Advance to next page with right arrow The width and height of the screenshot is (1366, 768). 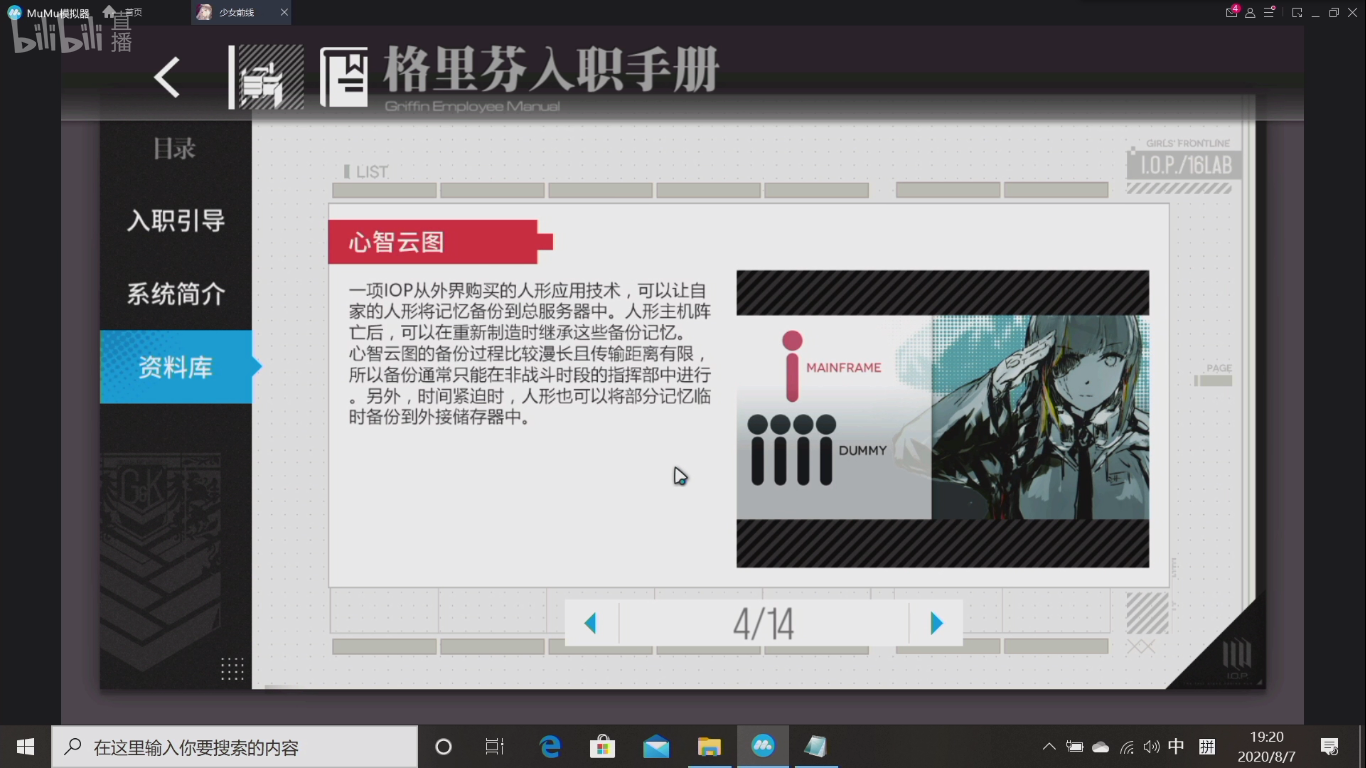pos(936,624)
